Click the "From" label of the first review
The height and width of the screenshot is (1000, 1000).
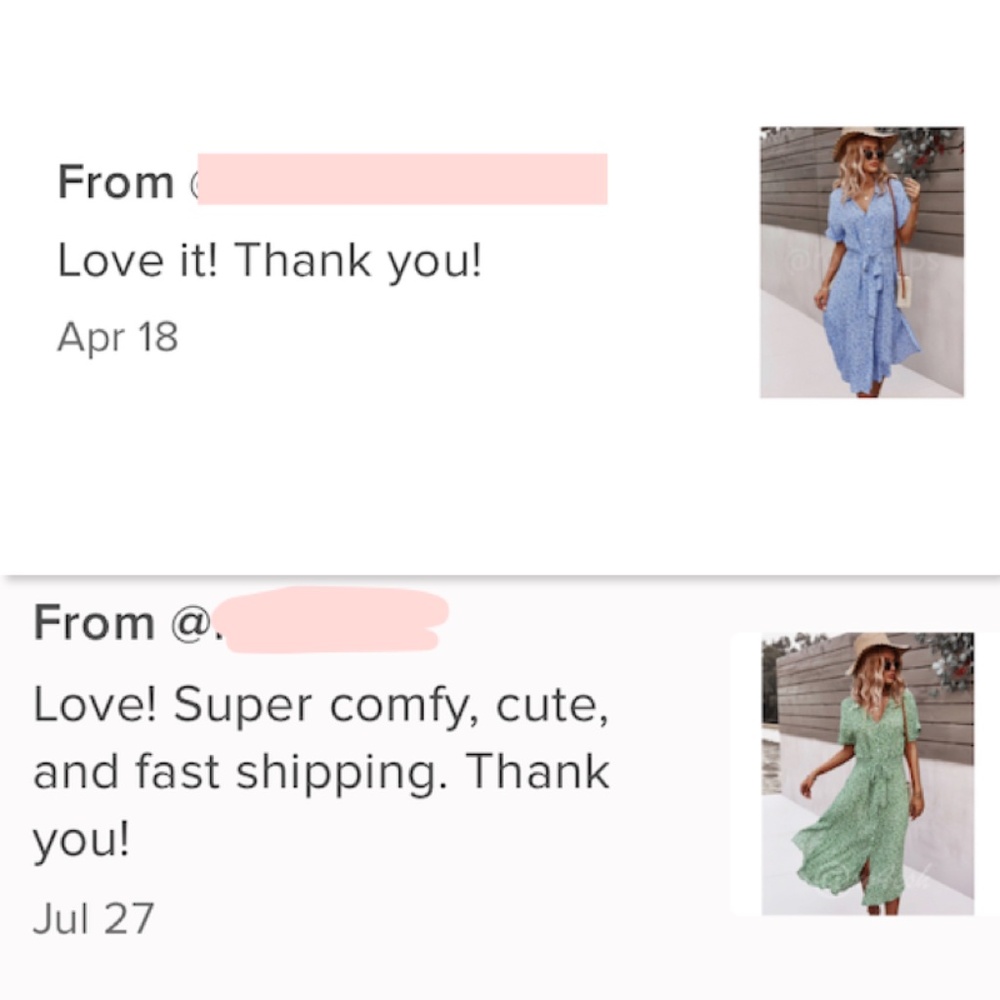[x=115, y=182]
